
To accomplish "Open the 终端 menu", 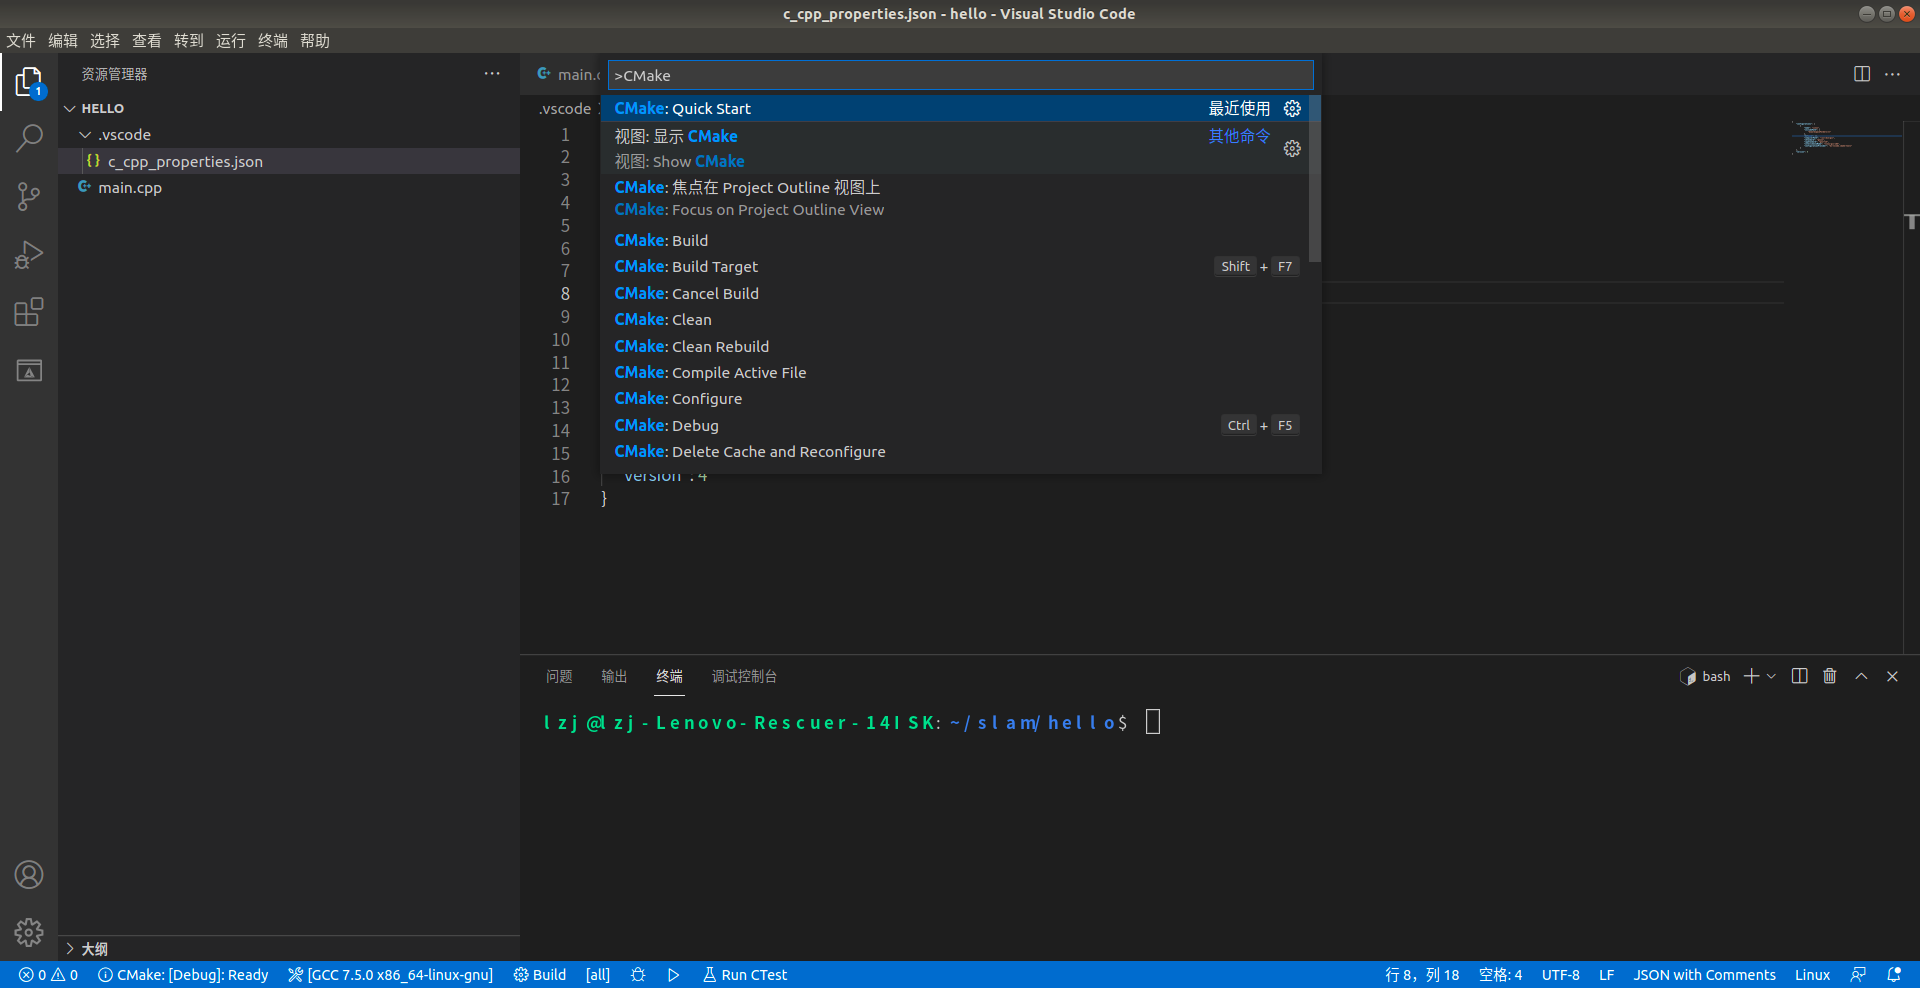I will 273,40.
